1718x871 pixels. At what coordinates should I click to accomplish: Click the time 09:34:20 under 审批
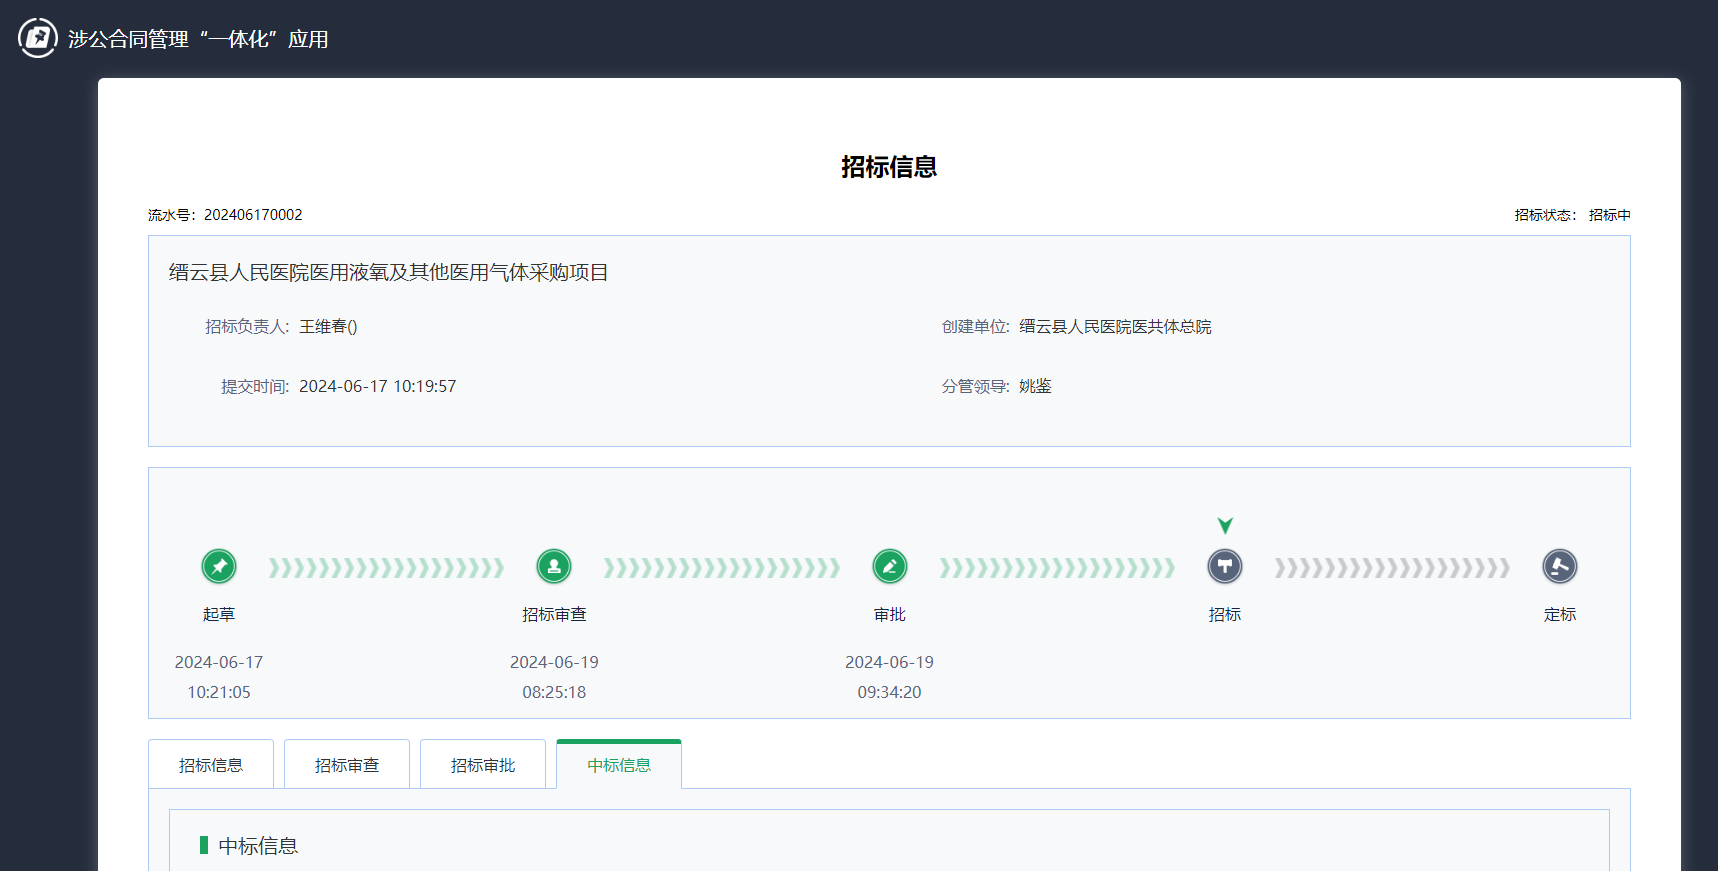[x=889, y=692]
